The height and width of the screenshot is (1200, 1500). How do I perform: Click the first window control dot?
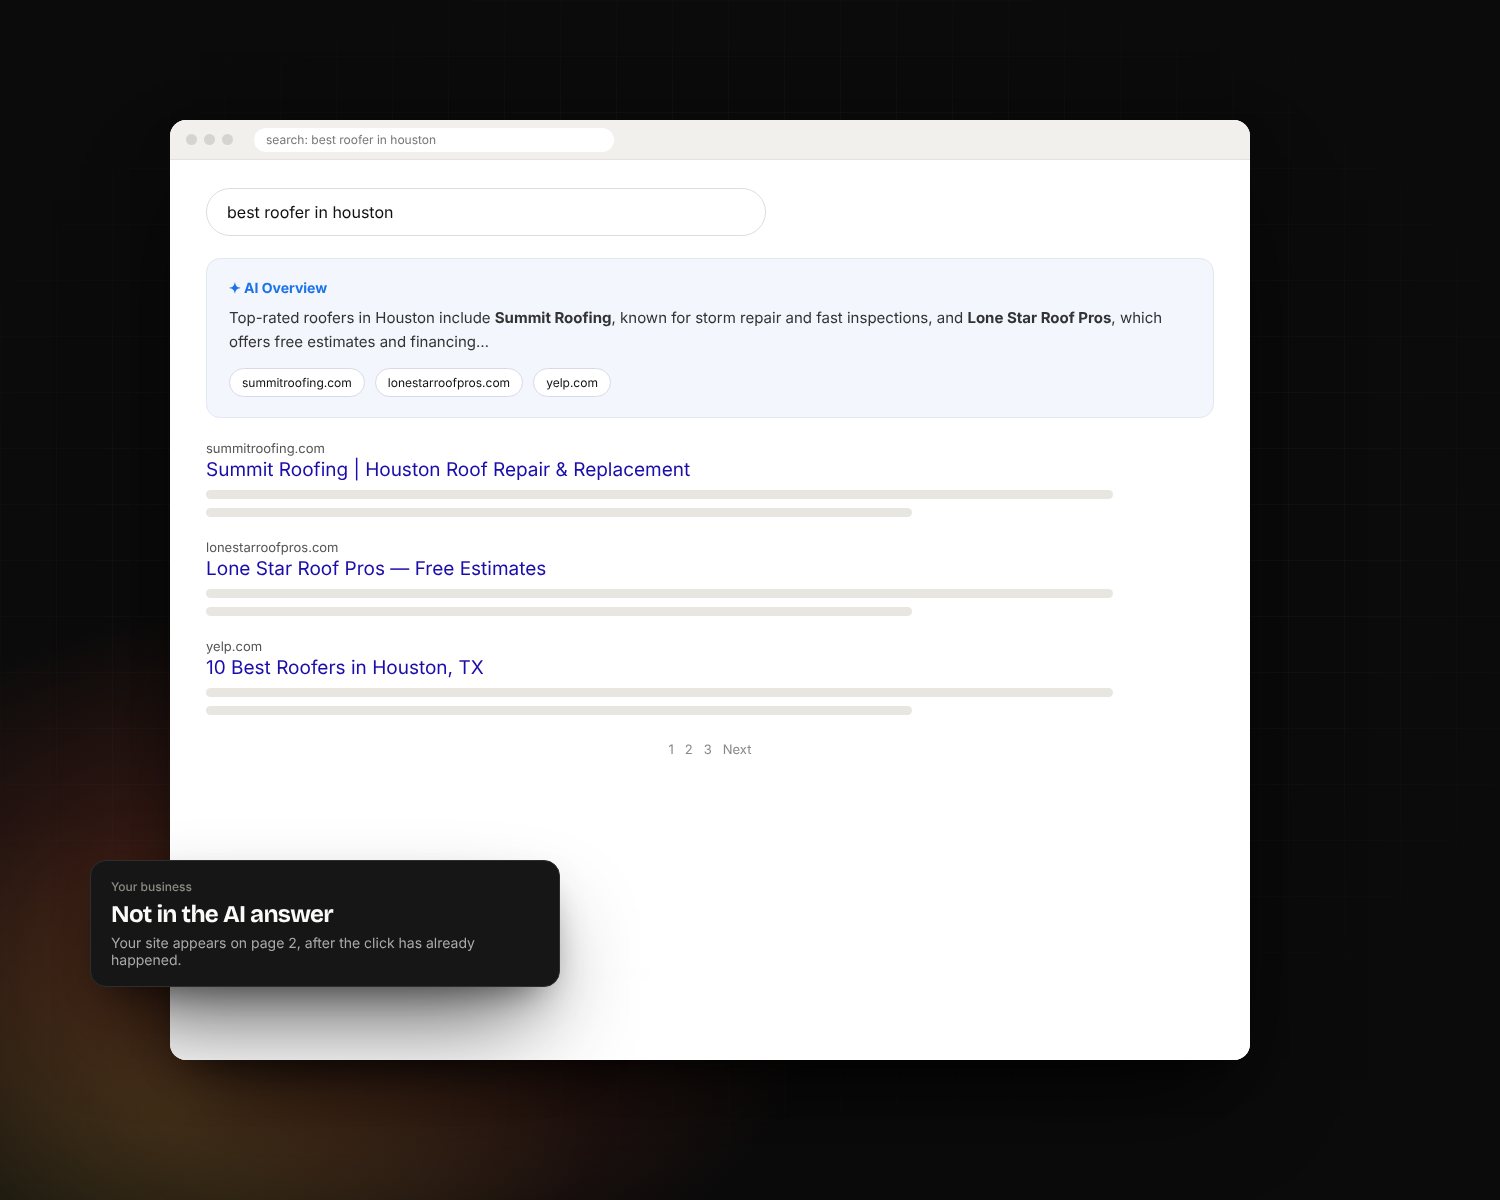coord(192,140)
